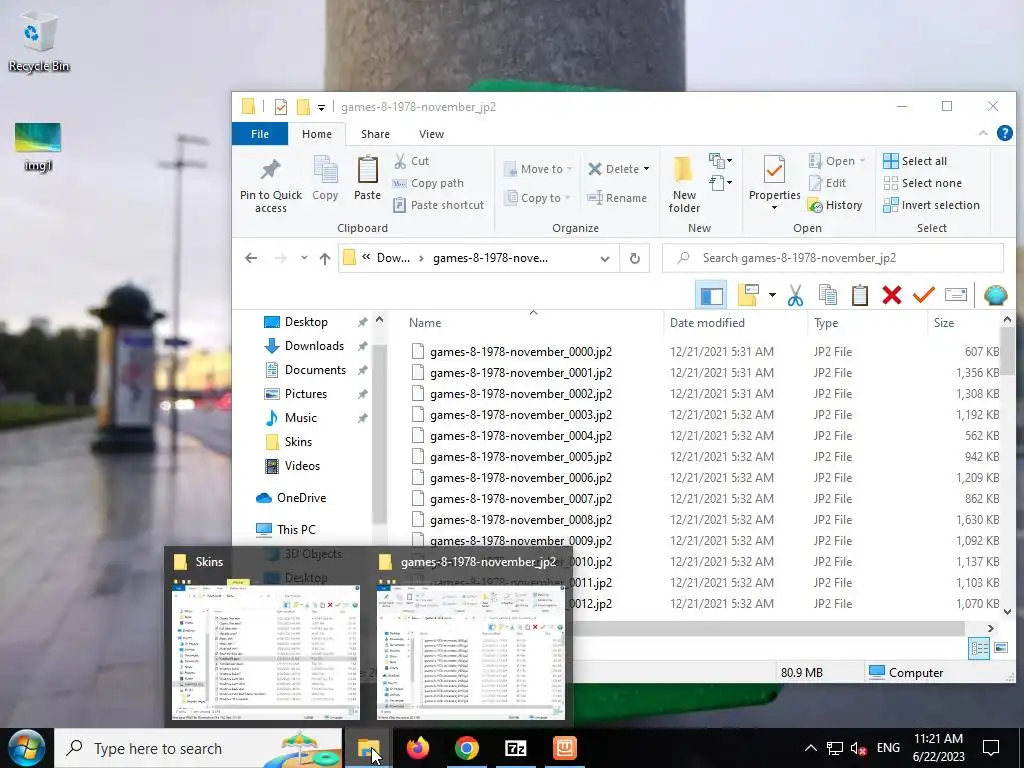Image resolution: width=1024 pixels, height=768 pixels.
Task: Click Paste shortcut option
Action: tap(439, 205)
